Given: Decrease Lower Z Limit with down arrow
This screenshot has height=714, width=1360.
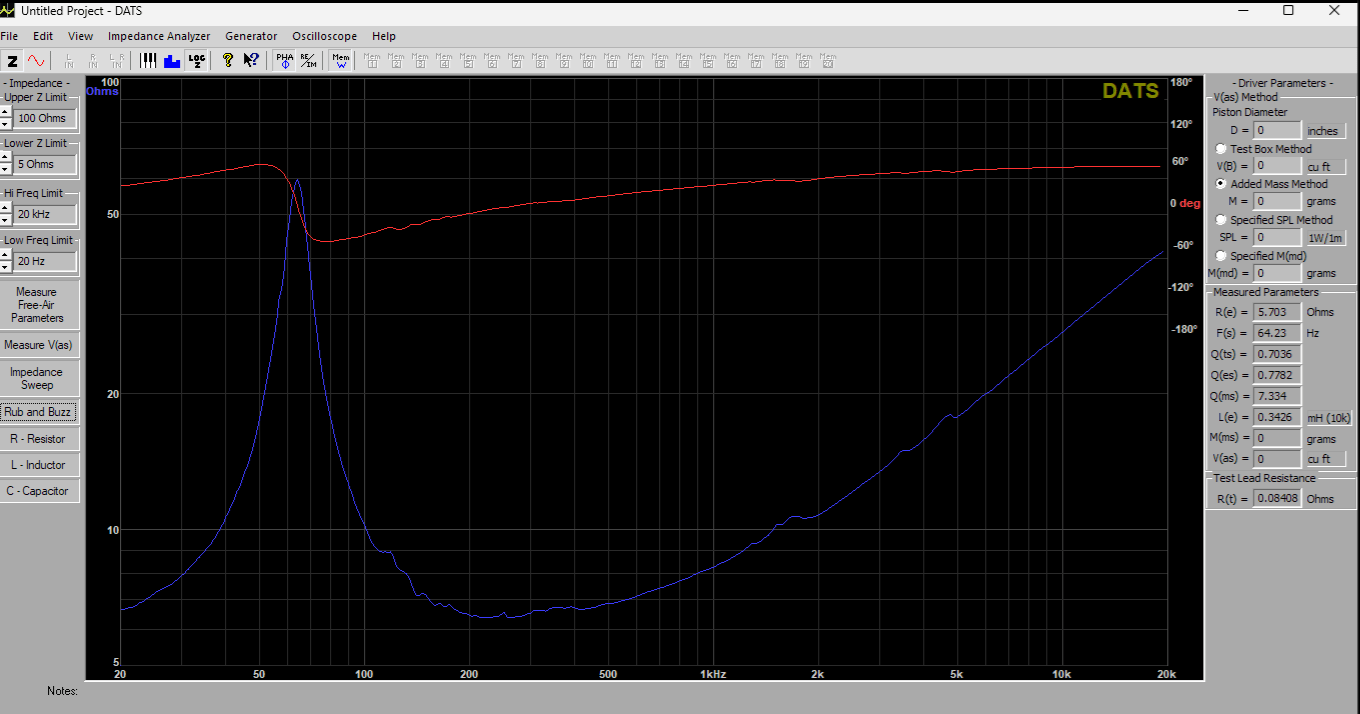Looking at the screenshot, I should tap(5, 169).
